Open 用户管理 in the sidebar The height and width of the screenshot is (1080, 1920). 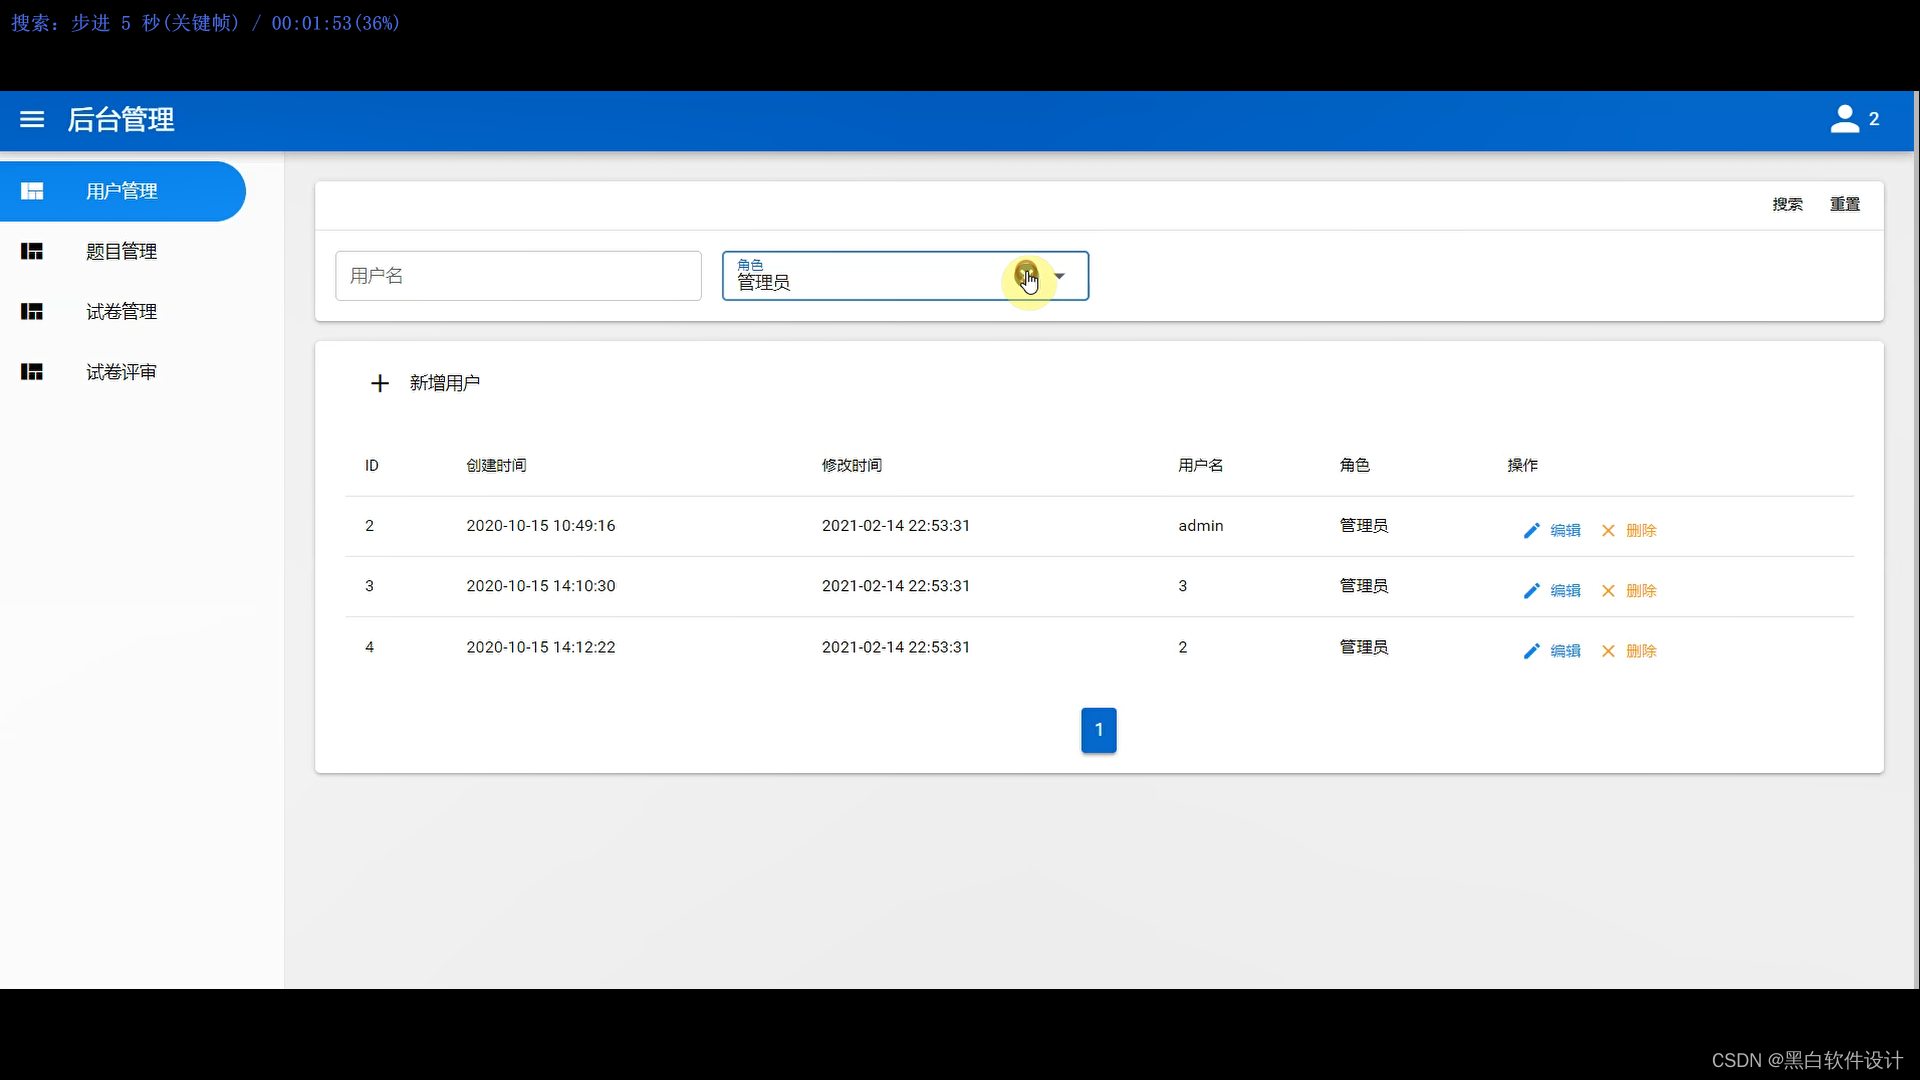click(122, 191)
